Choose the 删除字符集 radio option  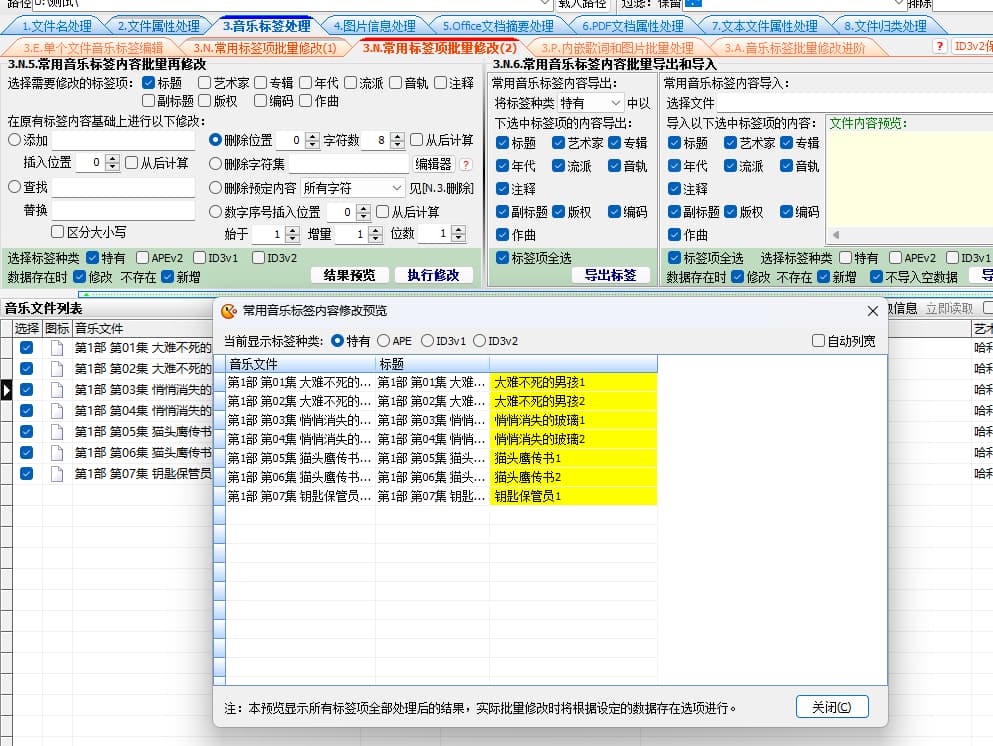pyautogui.click(x=215, y=164)
